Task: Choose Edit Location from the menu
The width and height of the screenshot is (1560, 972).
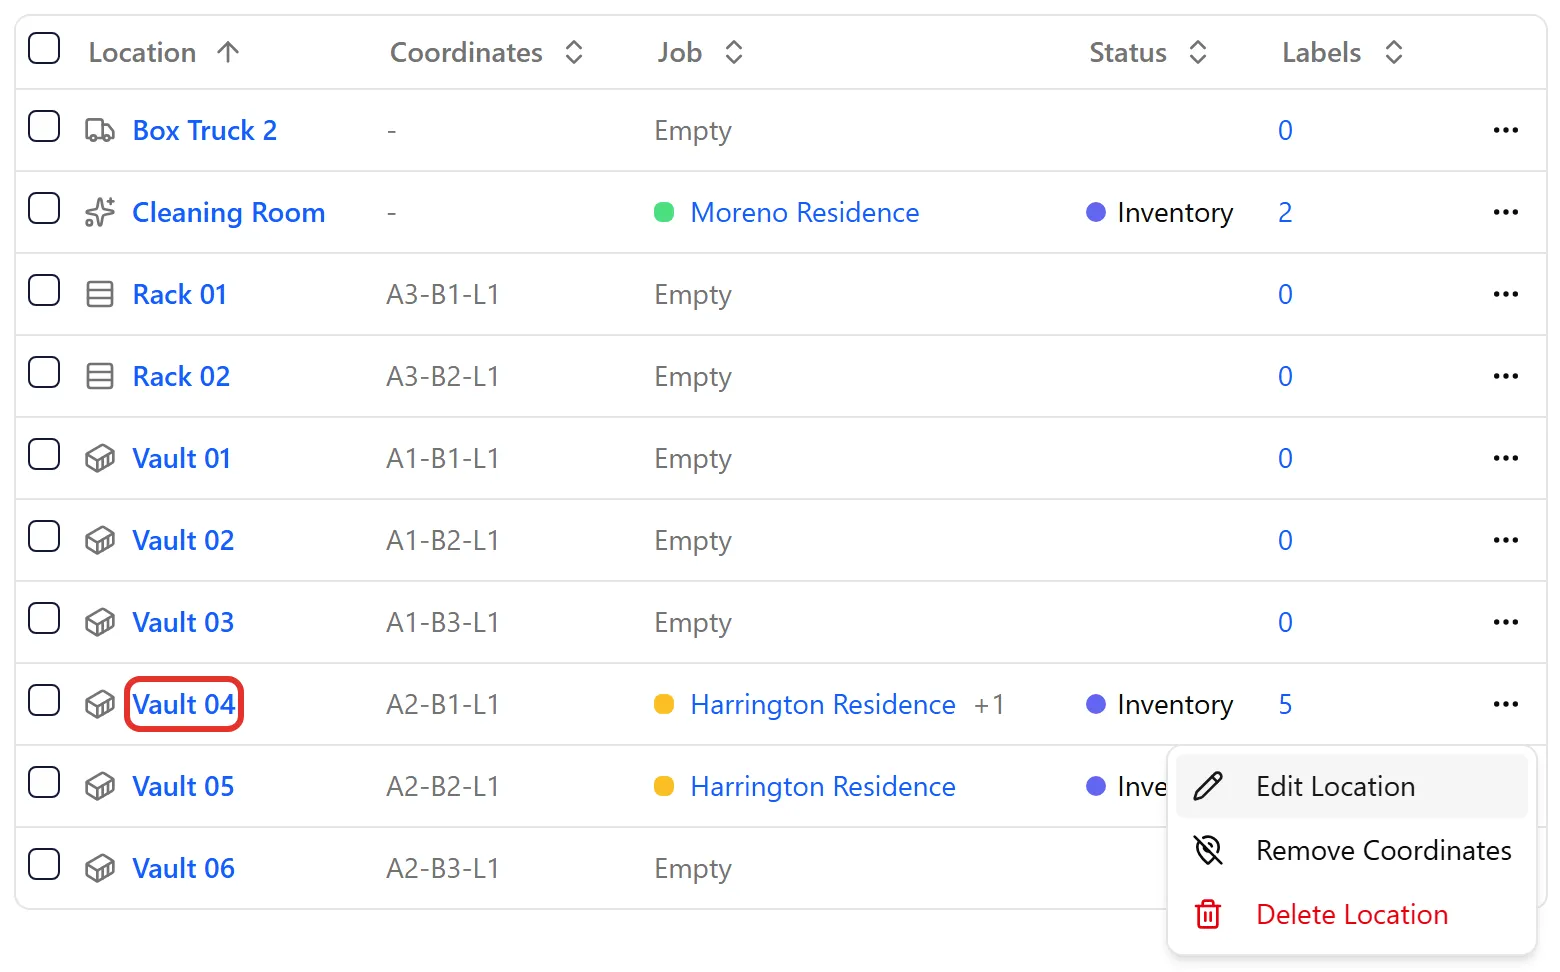Action: click(x=1352, y=786)
